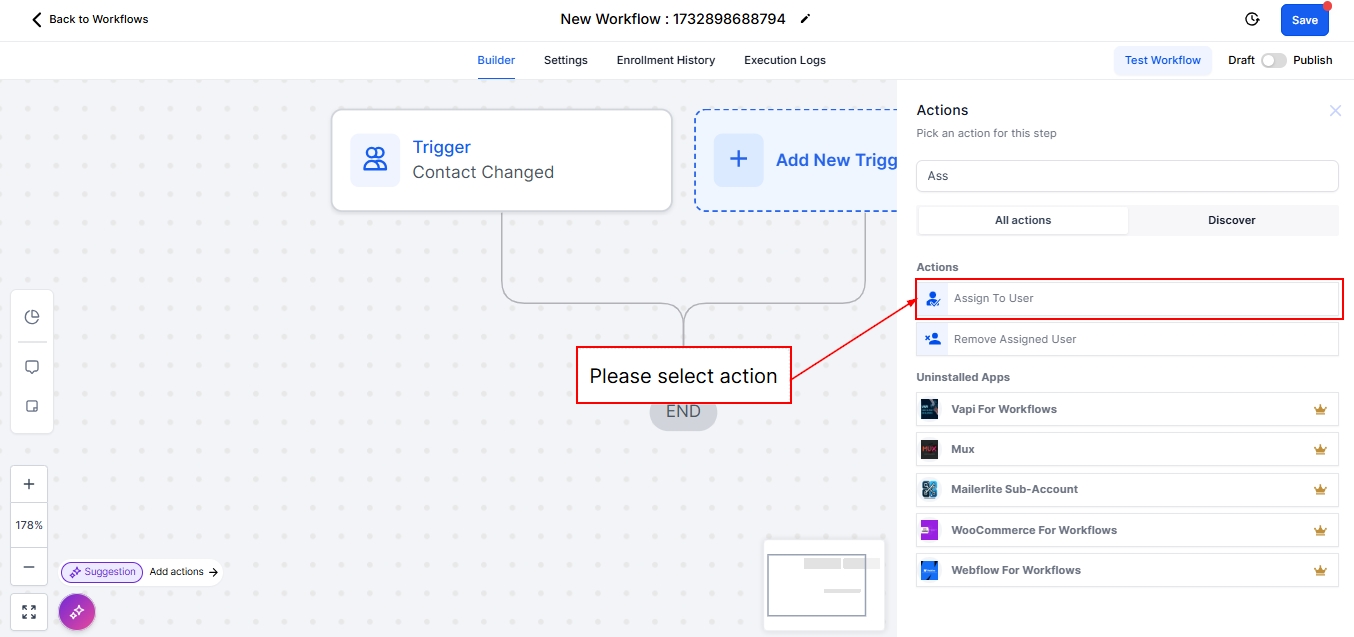Image resolution: width=1354 pixels, height=637 pixels.
Task: Click the pencil icon to rename workflow
Action: [805, 19]
